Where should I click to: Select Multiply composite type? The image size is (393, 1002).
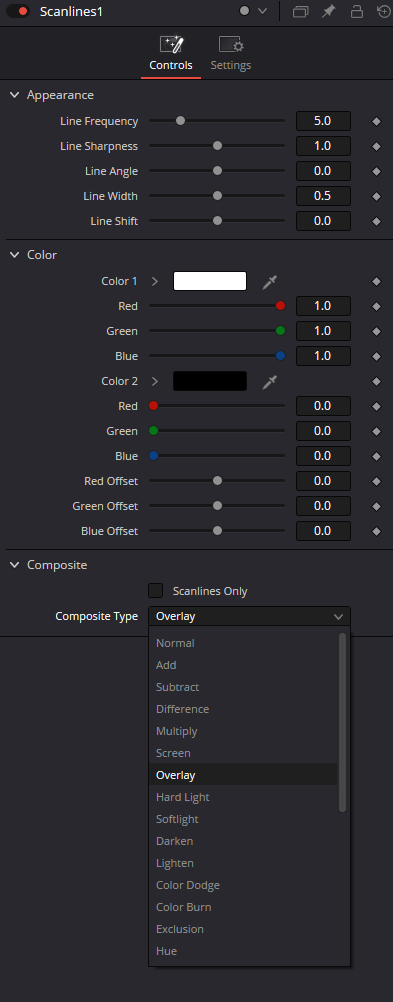[243, 731]
